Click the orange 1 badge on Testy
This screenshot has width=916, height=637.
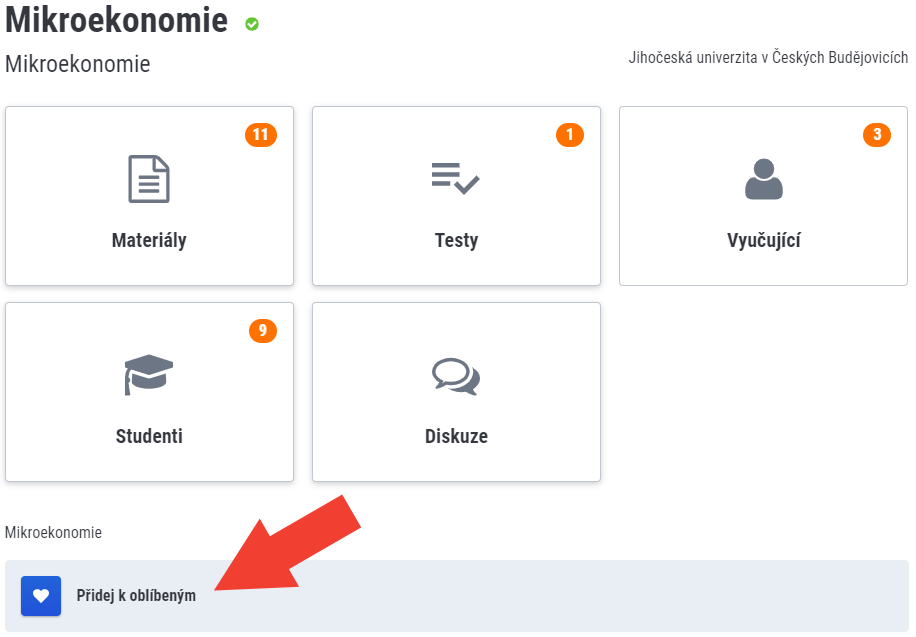pyautogui.click(x=570, y=135)
